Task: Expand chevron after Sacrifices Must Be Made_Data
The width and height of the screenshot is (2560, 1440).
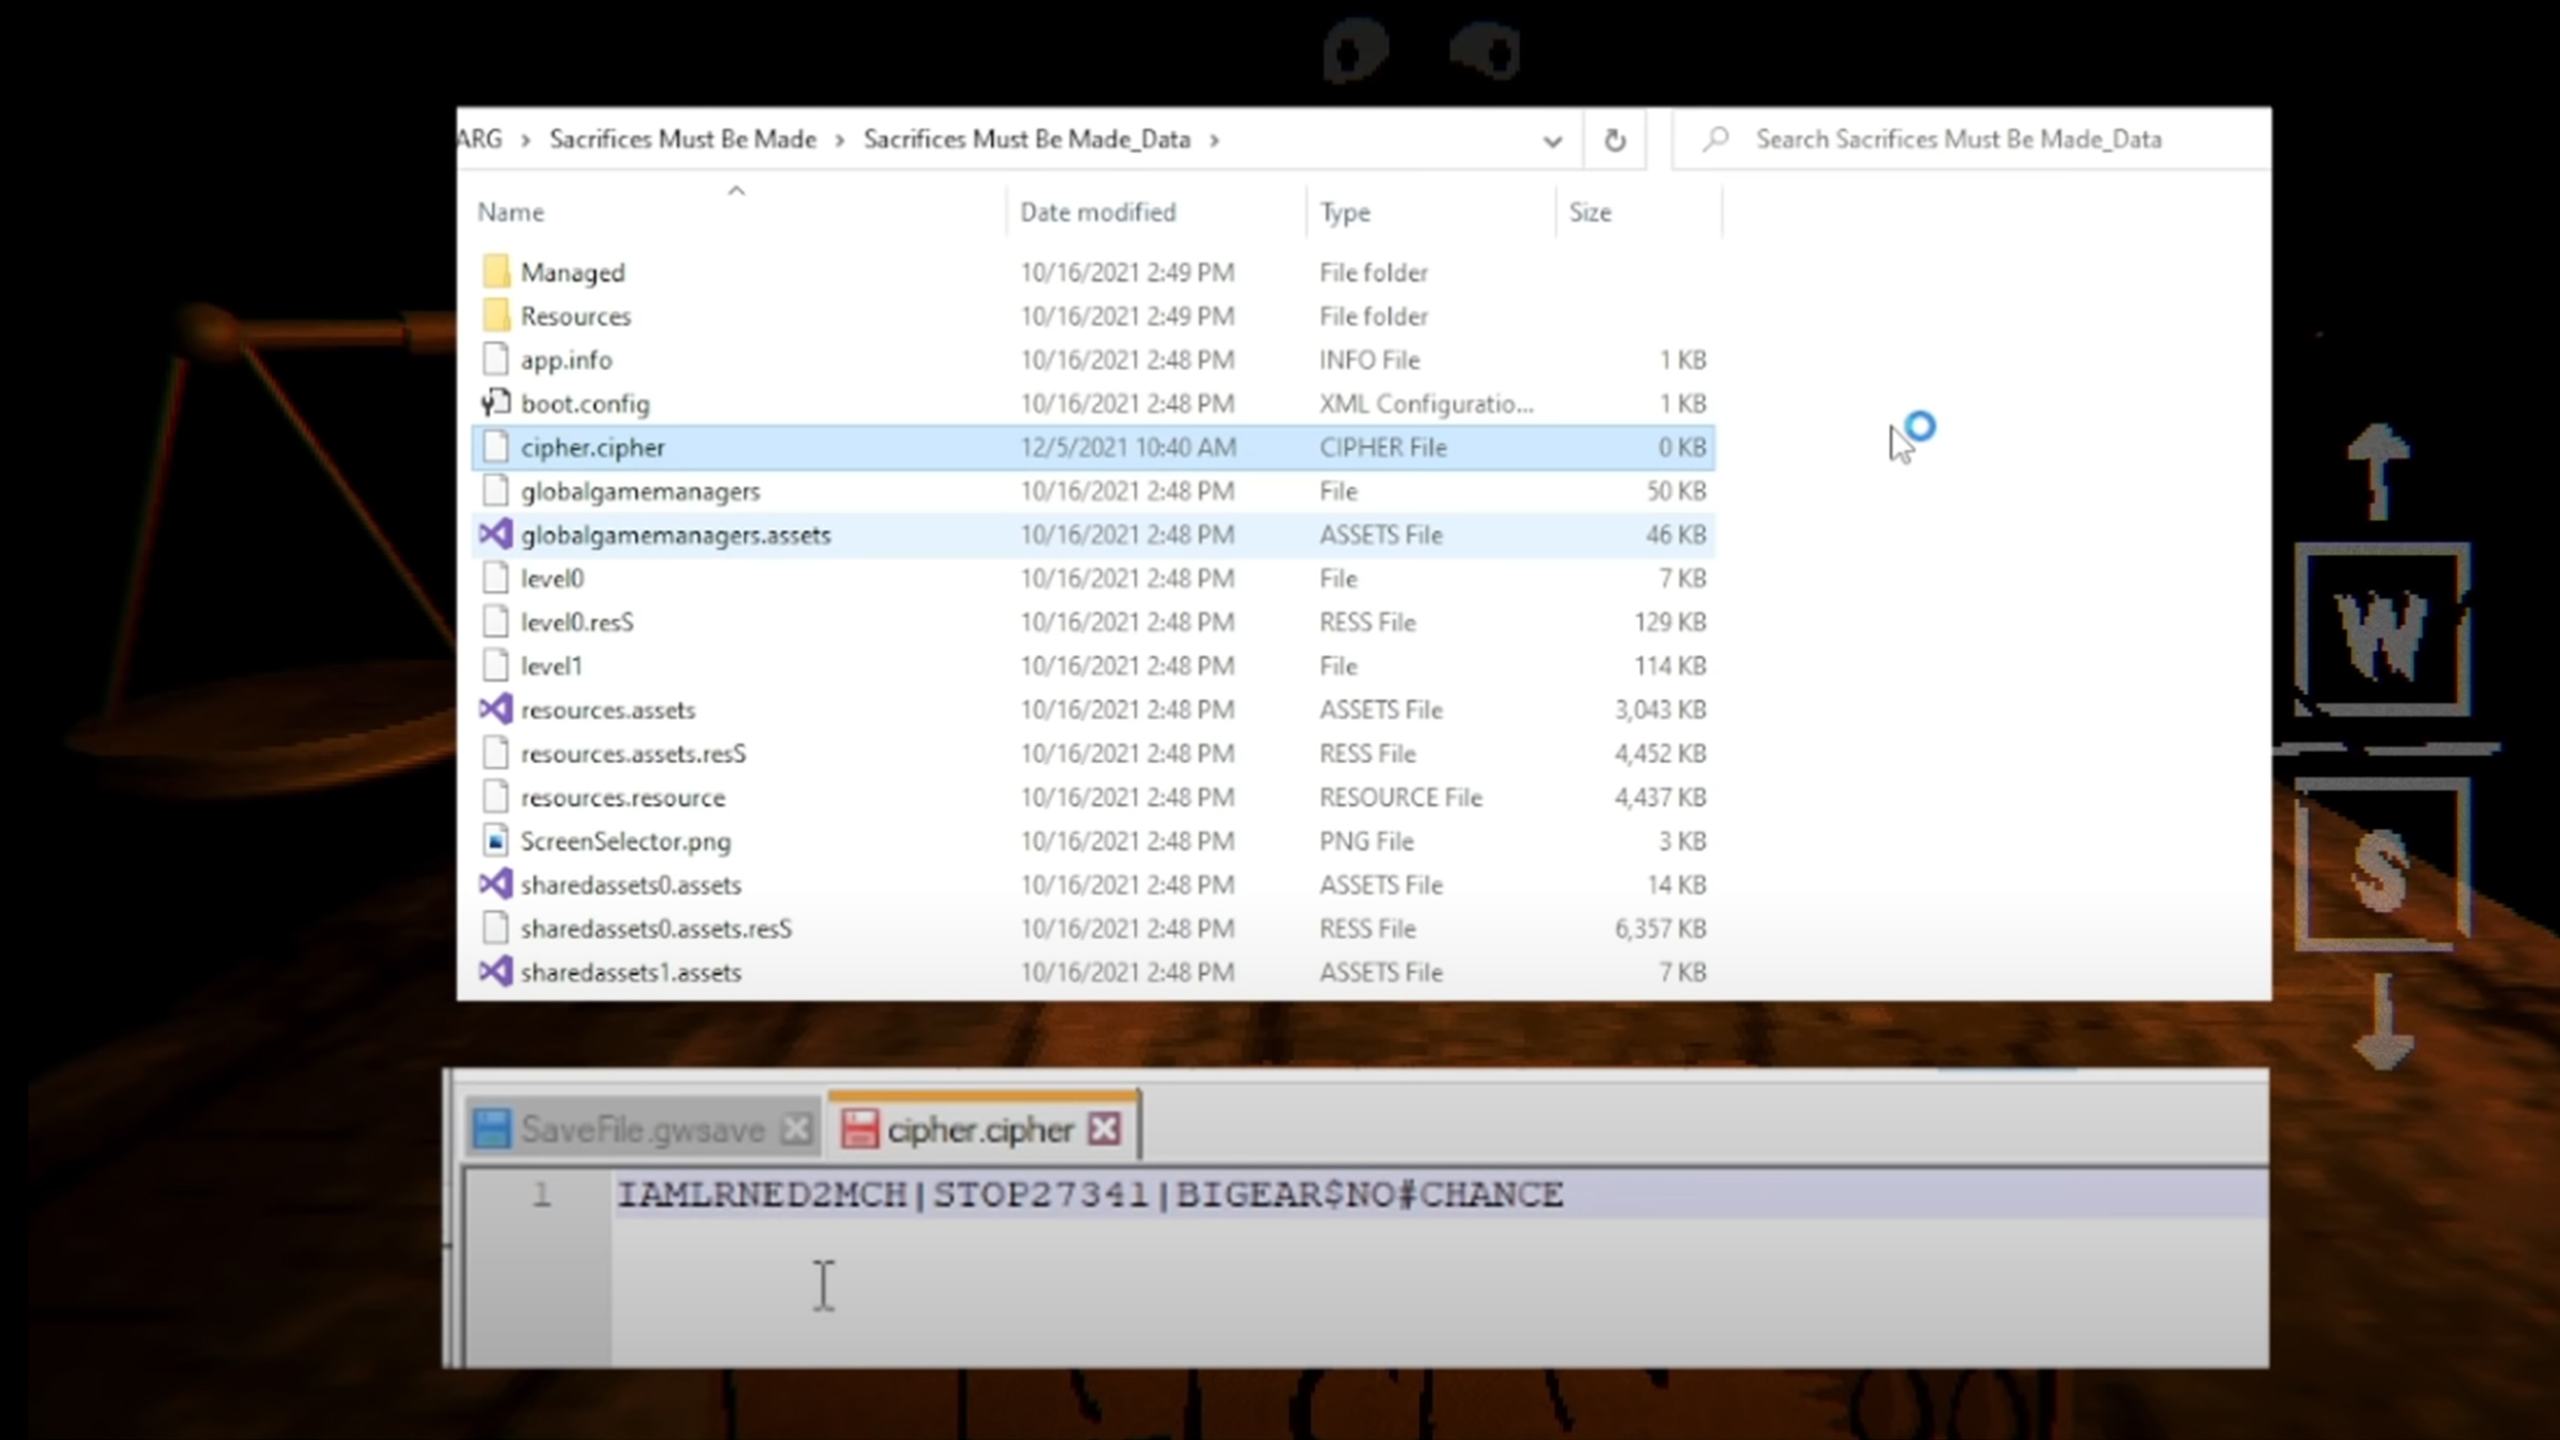Action: pos(1214,140)
